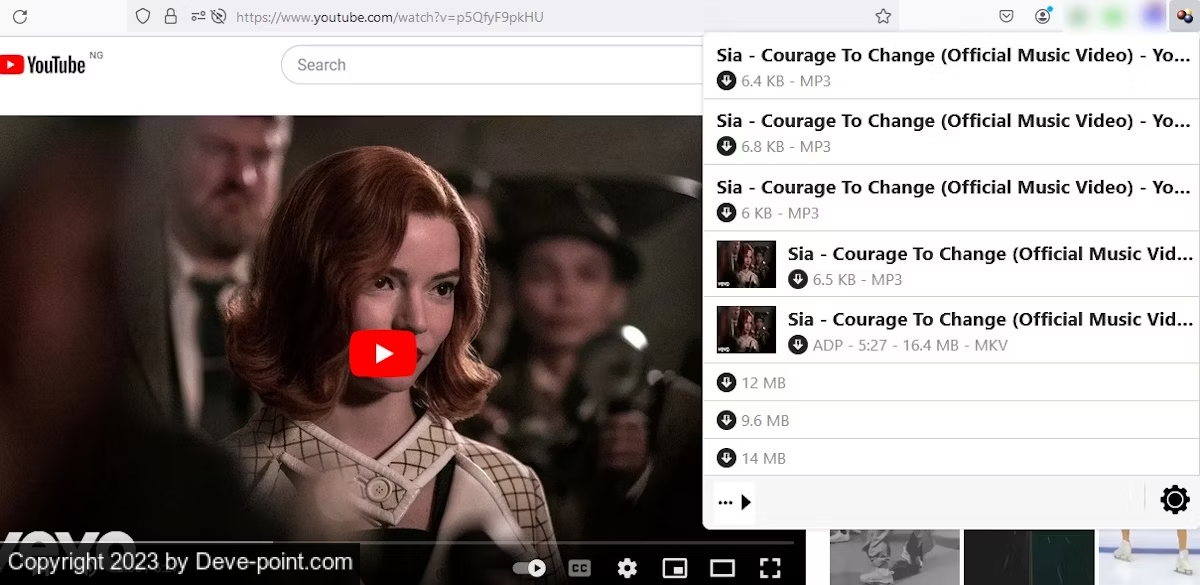Click the download arrow for 6.8 KB MP3

click(727, 146)
